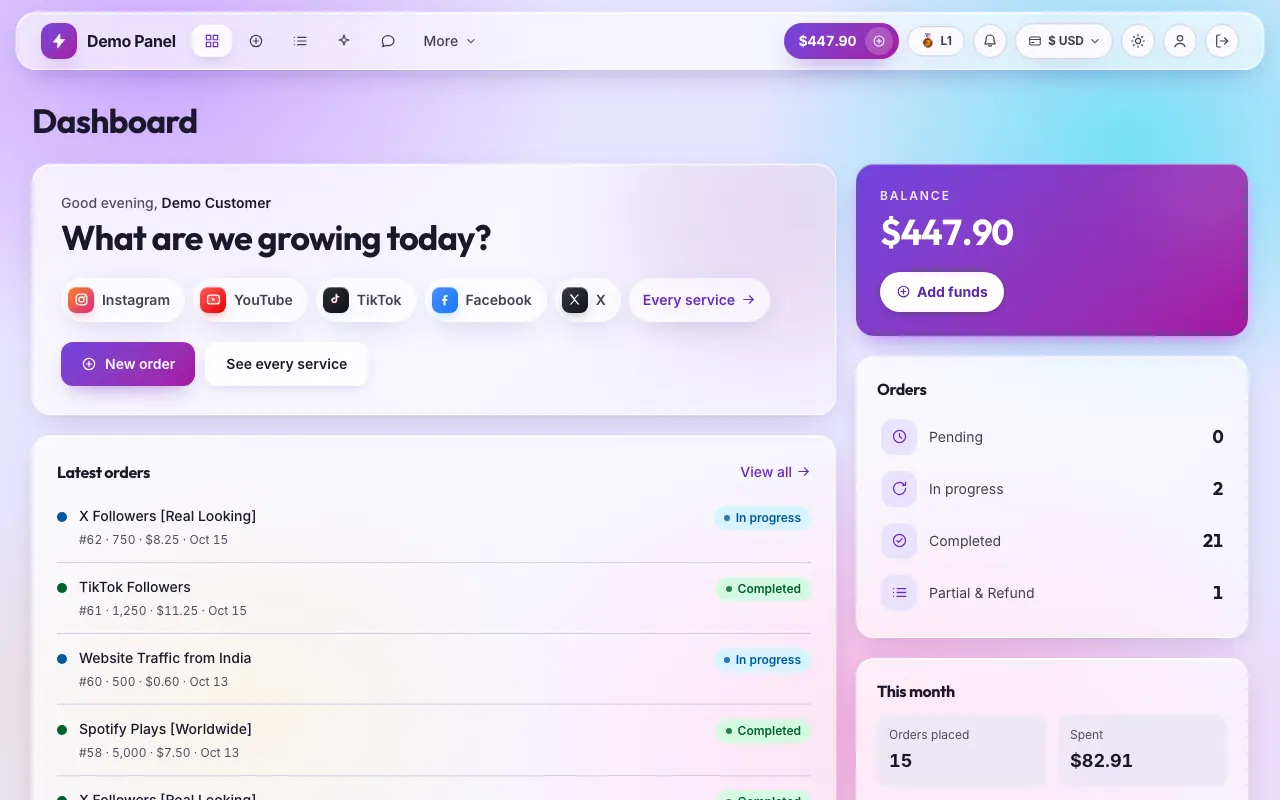Select the Facebook service chip
Viewport: 1280px width, 800px height.
486,300
